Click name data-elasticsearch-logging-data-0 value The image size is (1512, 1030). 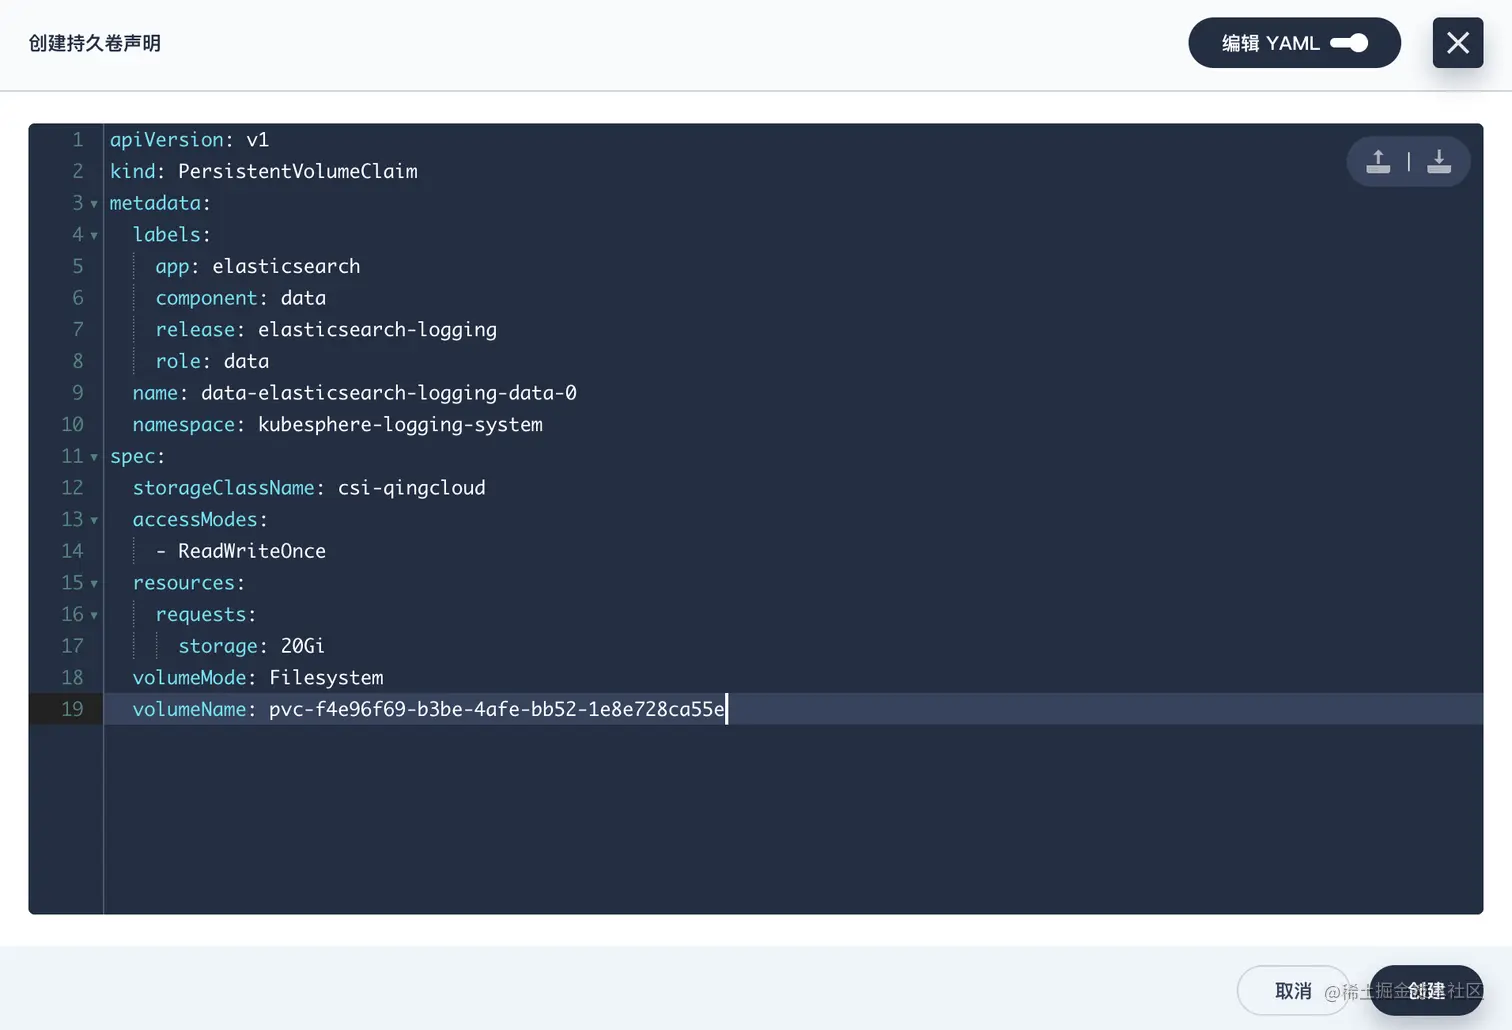pyautogui.click(x=389, y=393)
